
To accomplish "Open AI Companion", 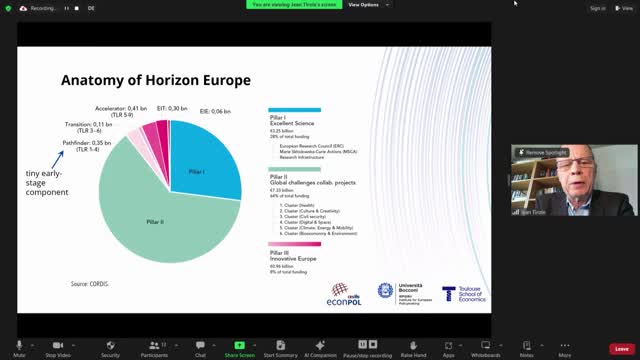I will click(320, 348).
